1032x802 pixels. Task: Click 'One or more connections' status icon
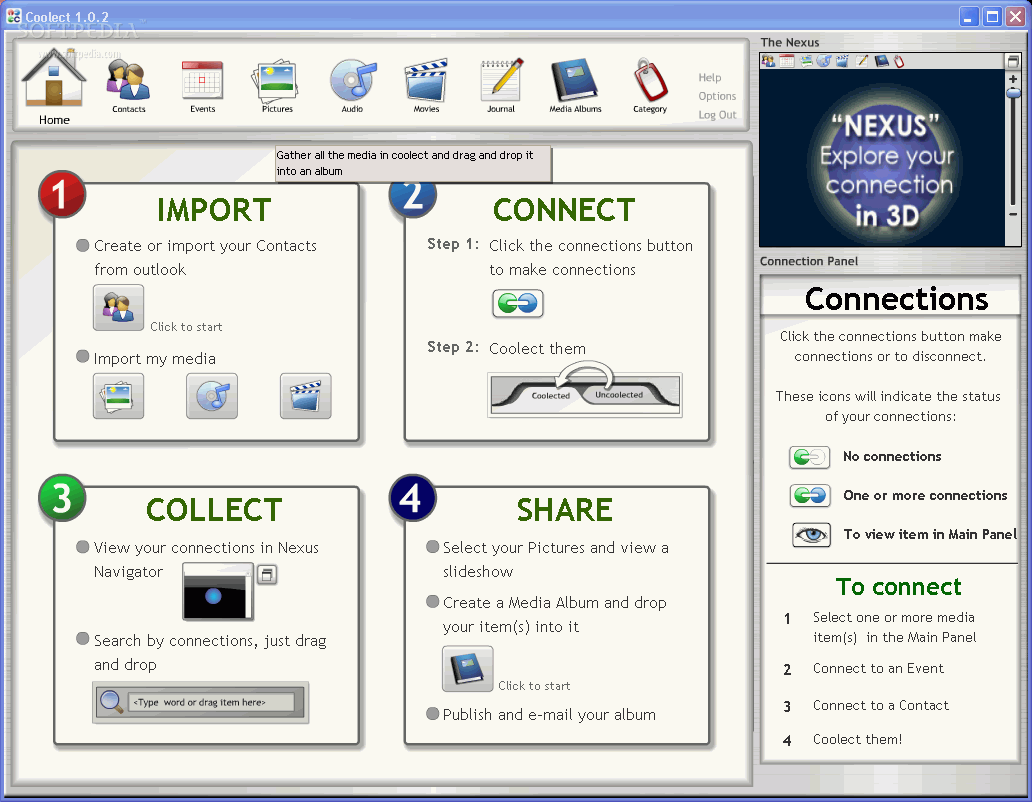(x=810, y=495)
